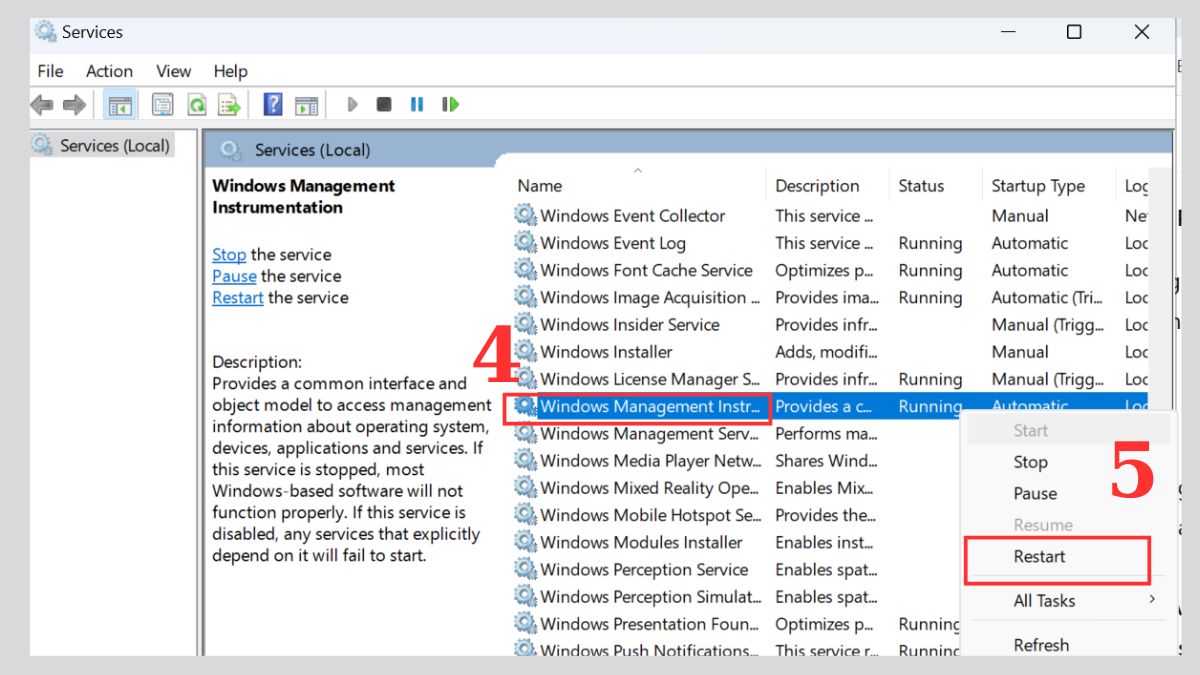Toggle the Show/Hide Action Pane toolbar icon

(x=307, y=104)
